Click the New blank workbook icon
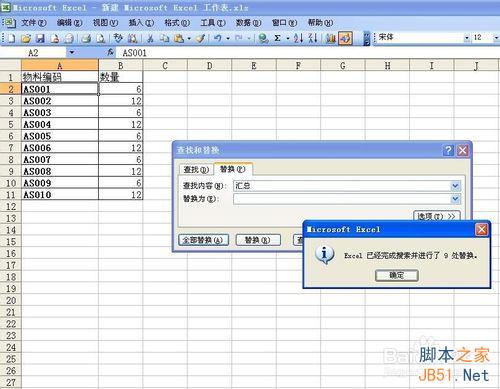Screen dimensions: 500x389 11,38
